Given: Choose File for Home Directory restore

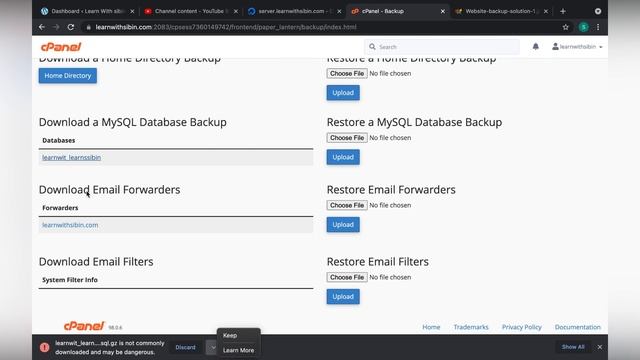Looking at the screenshot, I should click(347, 73).
